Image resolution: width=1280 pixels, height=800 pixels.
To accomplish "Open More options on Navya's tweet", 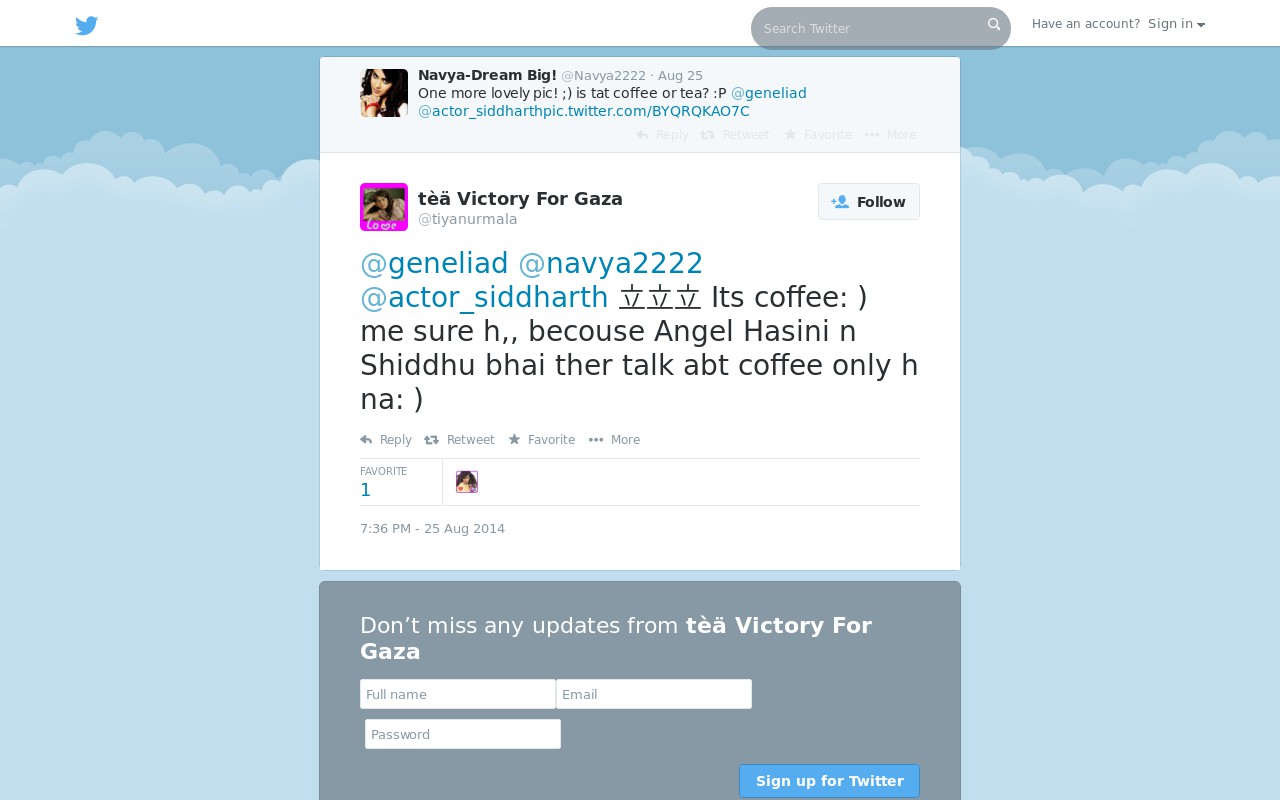I will [890, 135].
